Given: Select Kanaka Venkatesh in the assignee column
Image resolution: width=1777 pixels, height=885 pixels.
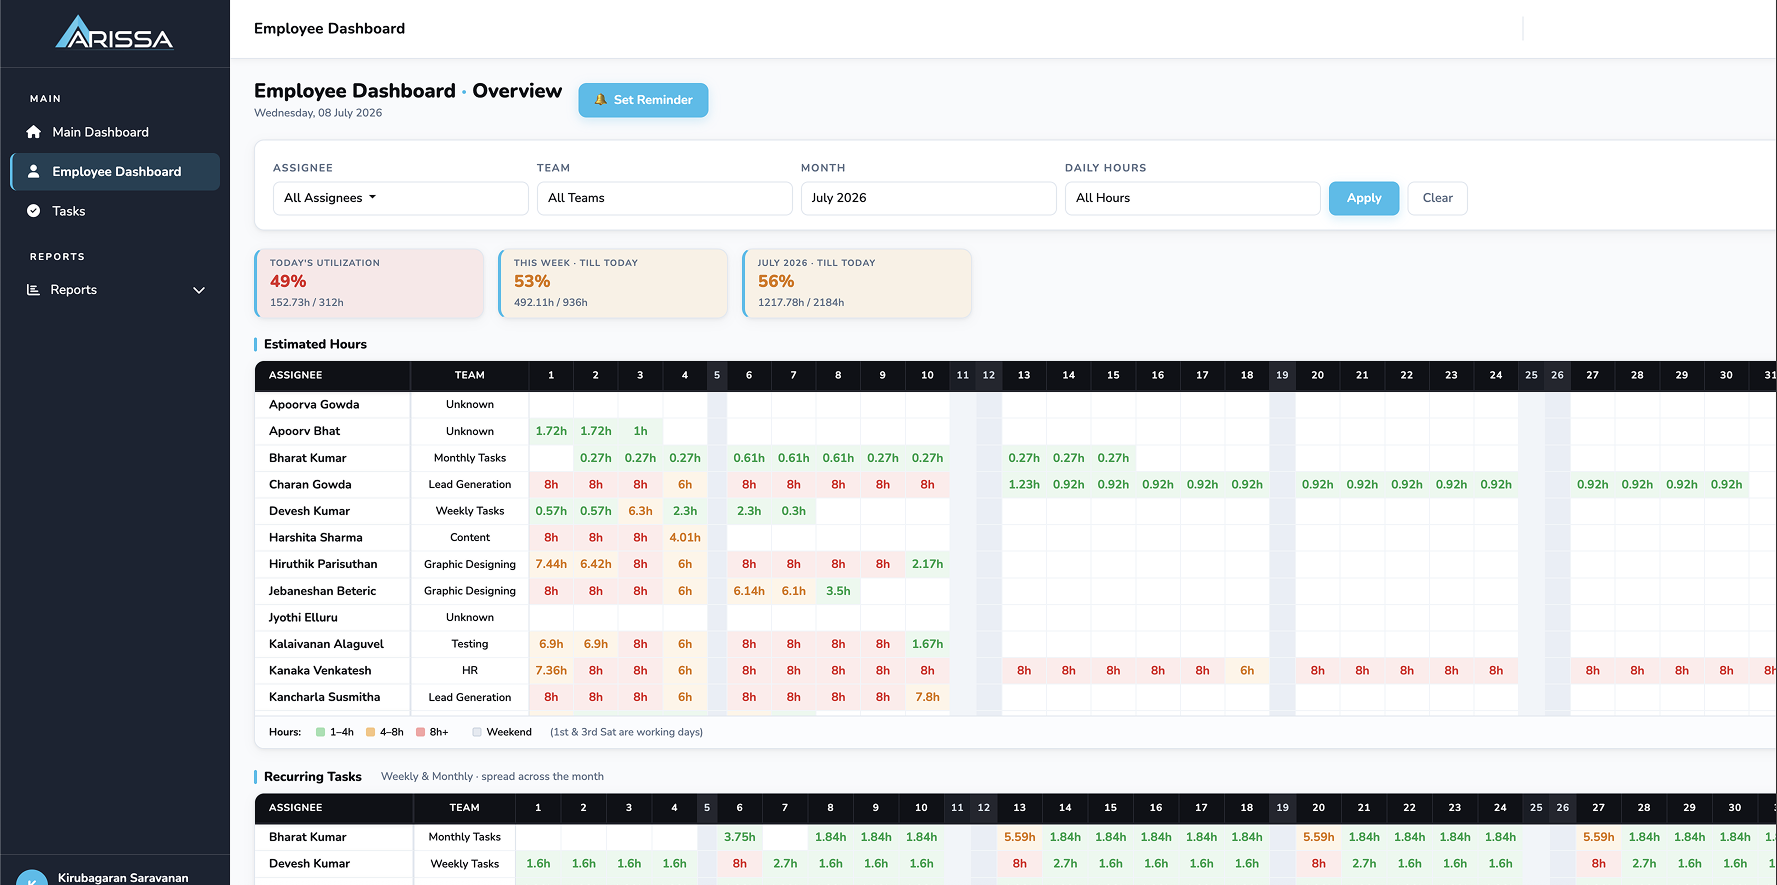Looking at the screenshot, I should pyautogui.click(x=320, y=671).
